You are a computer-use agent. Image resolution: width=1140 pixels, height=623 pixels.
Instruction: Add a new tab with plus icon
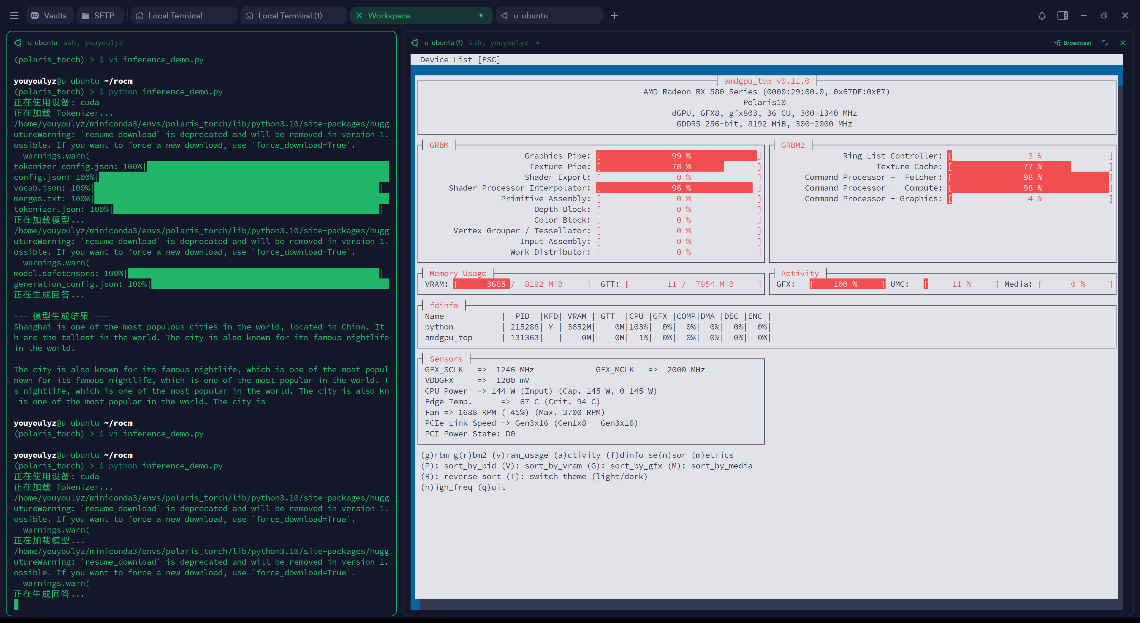tap(614, 15)
